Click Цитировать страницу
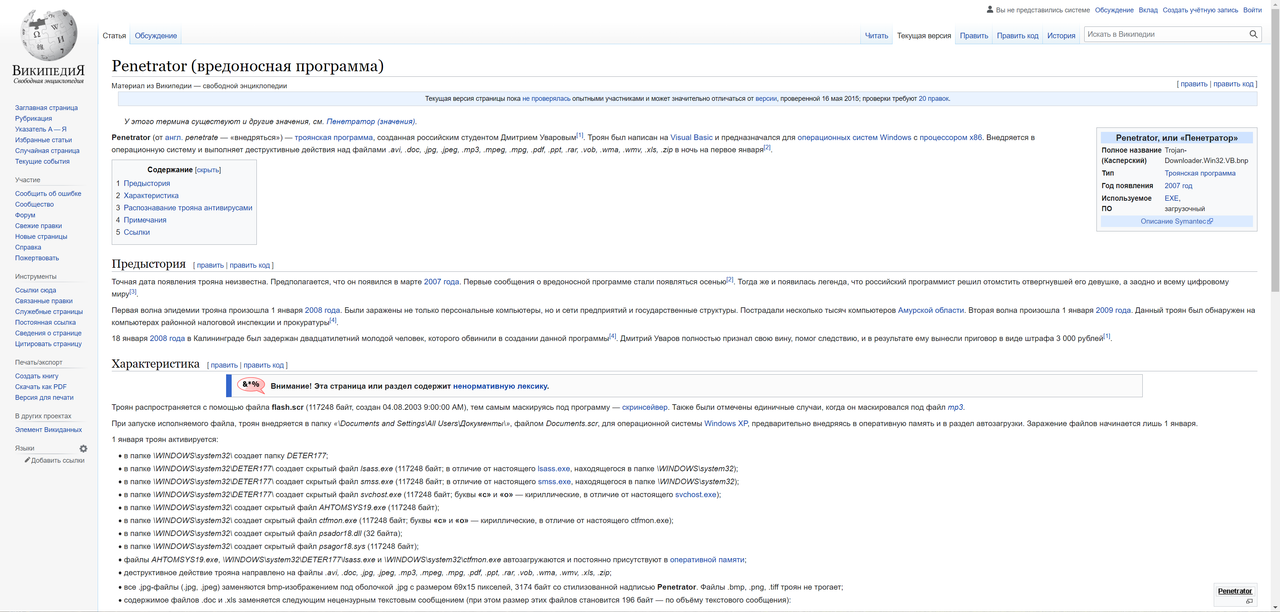 [x=48, y=344]
